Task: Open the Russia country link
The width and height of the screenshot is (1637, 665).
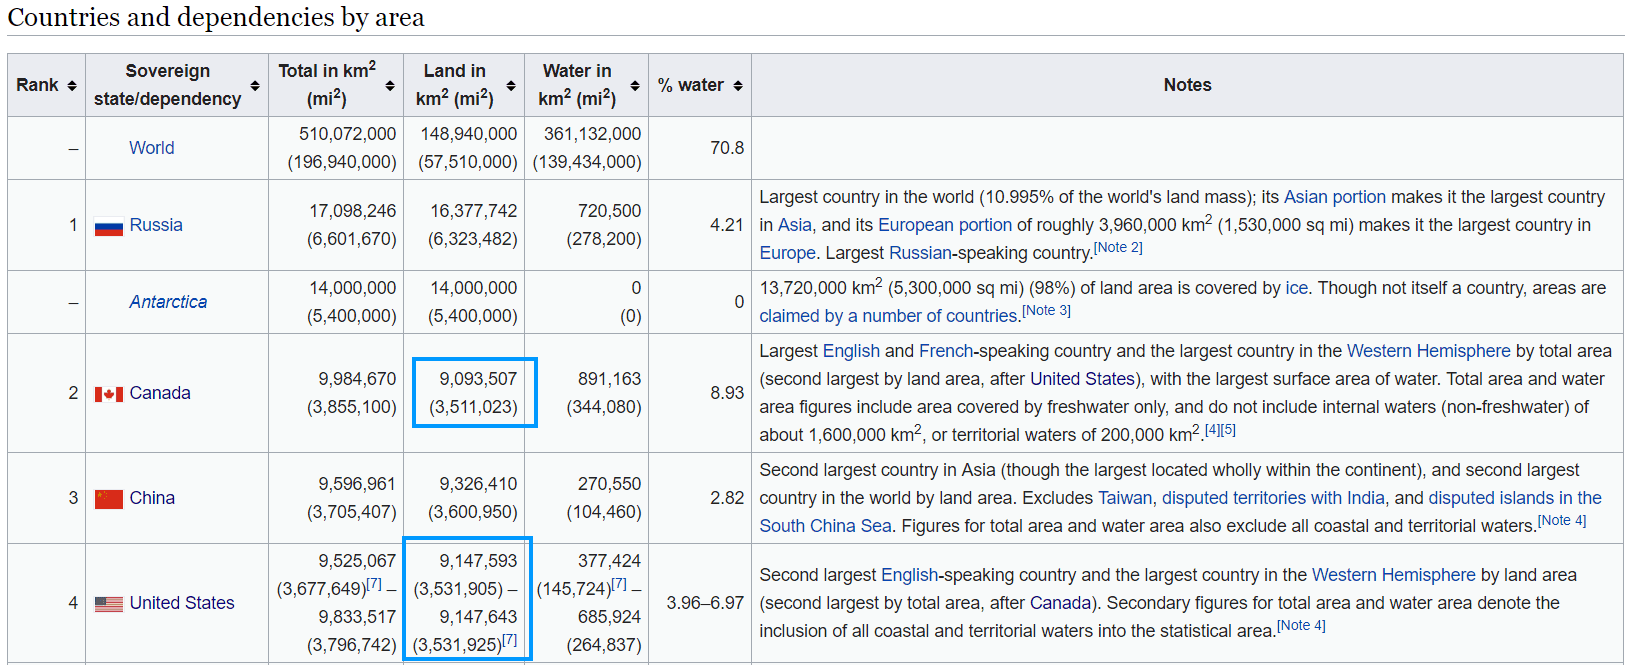Action: pos(156,225)
